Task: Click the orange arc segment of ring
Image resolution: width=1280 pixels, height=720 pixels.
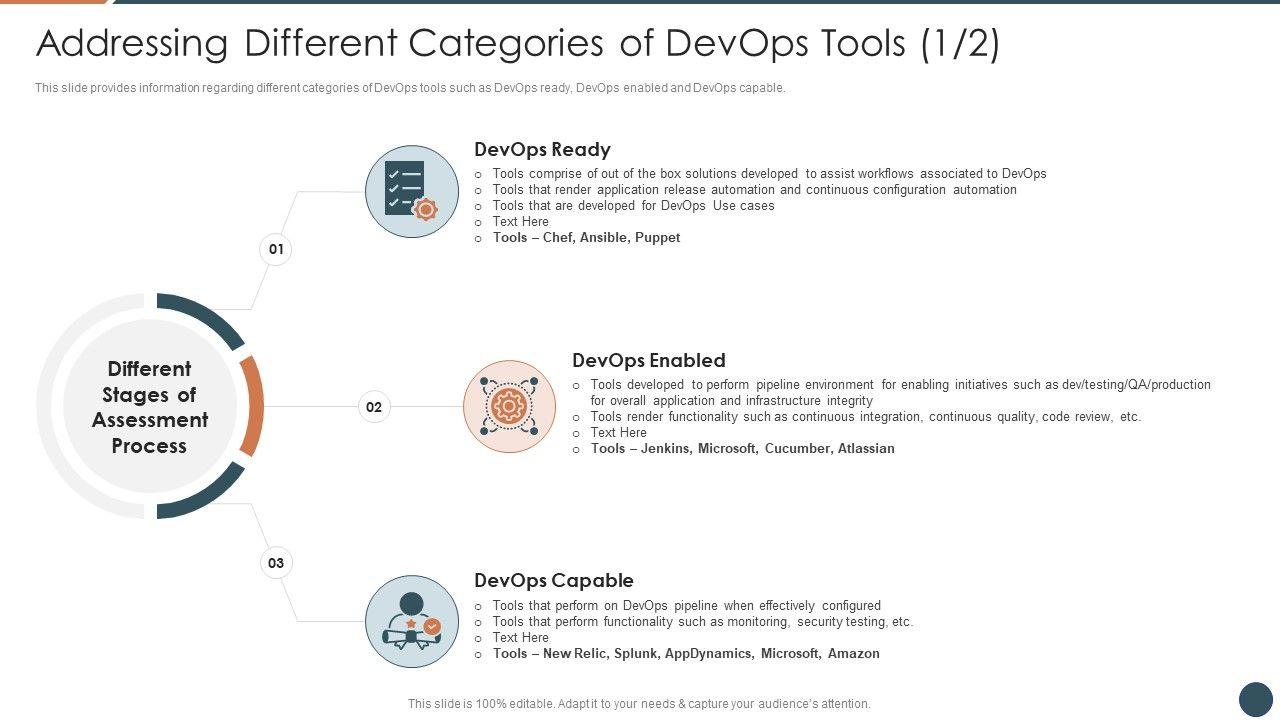Action: [x=254, y=406]
